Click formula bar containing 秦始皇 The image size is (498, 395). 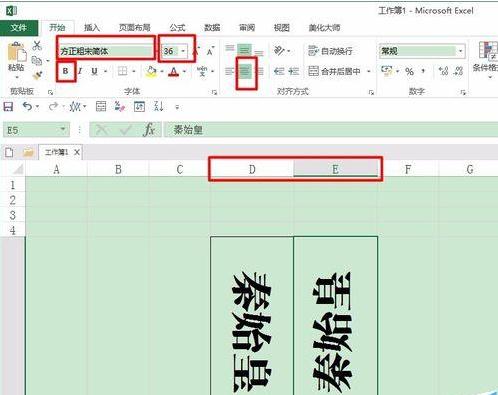pos(330,130)
